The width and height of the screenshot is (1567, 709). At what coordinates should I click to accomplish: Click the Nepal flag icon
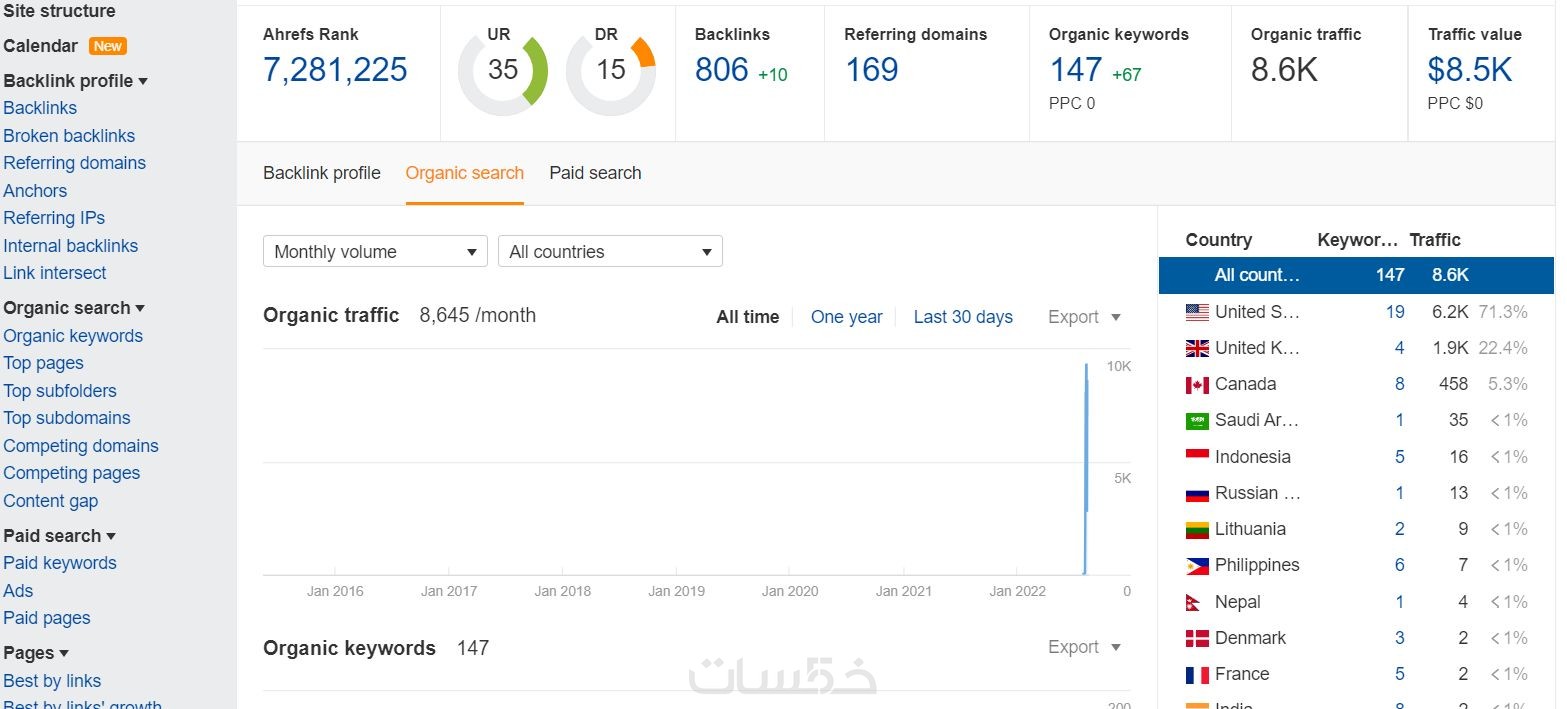1195,602
